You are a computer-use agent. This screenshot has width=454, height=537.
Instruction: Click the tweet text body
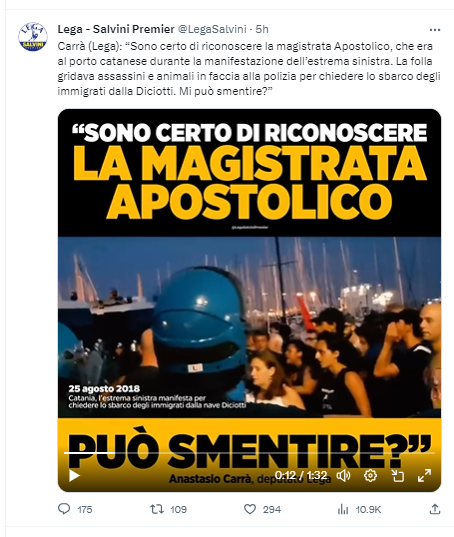tap(249, 69)
